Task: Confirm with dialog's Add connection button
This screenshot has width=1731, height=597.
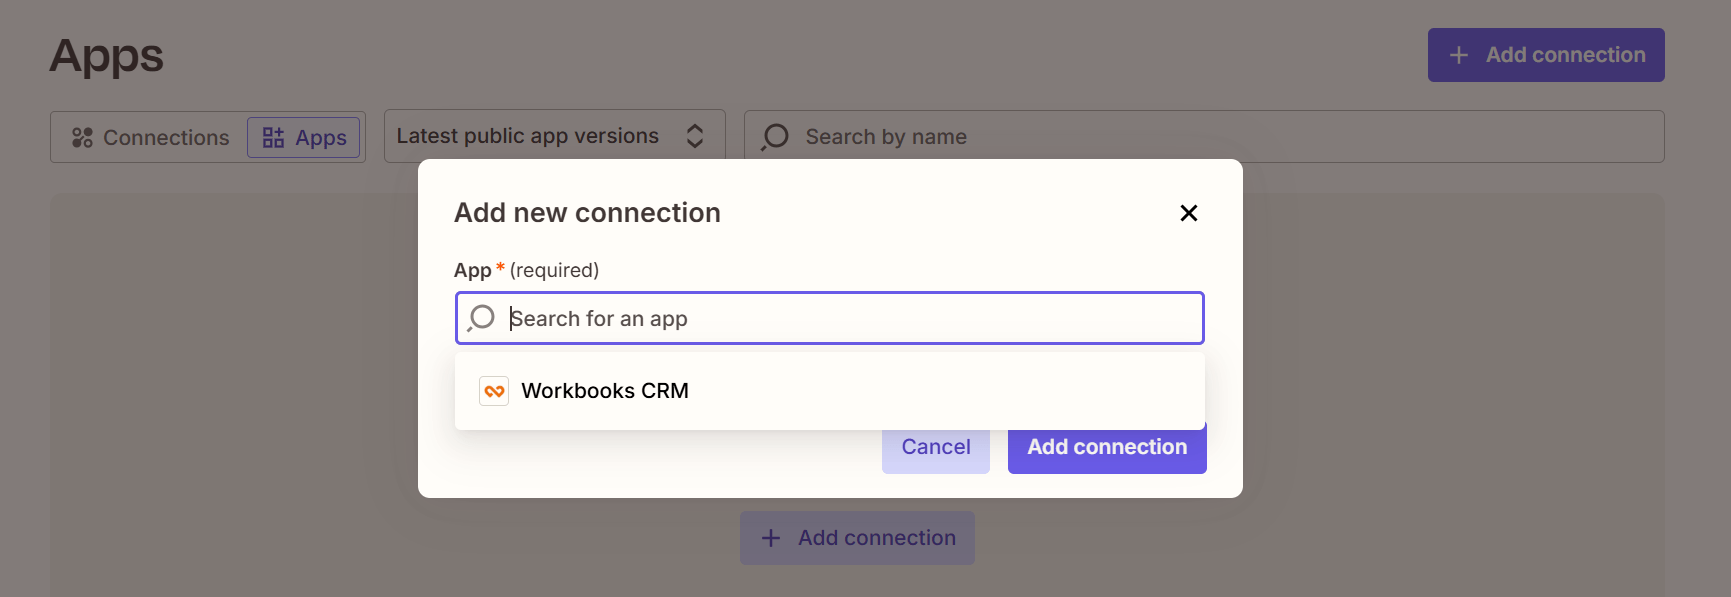Action: [x=1106, y=448]
